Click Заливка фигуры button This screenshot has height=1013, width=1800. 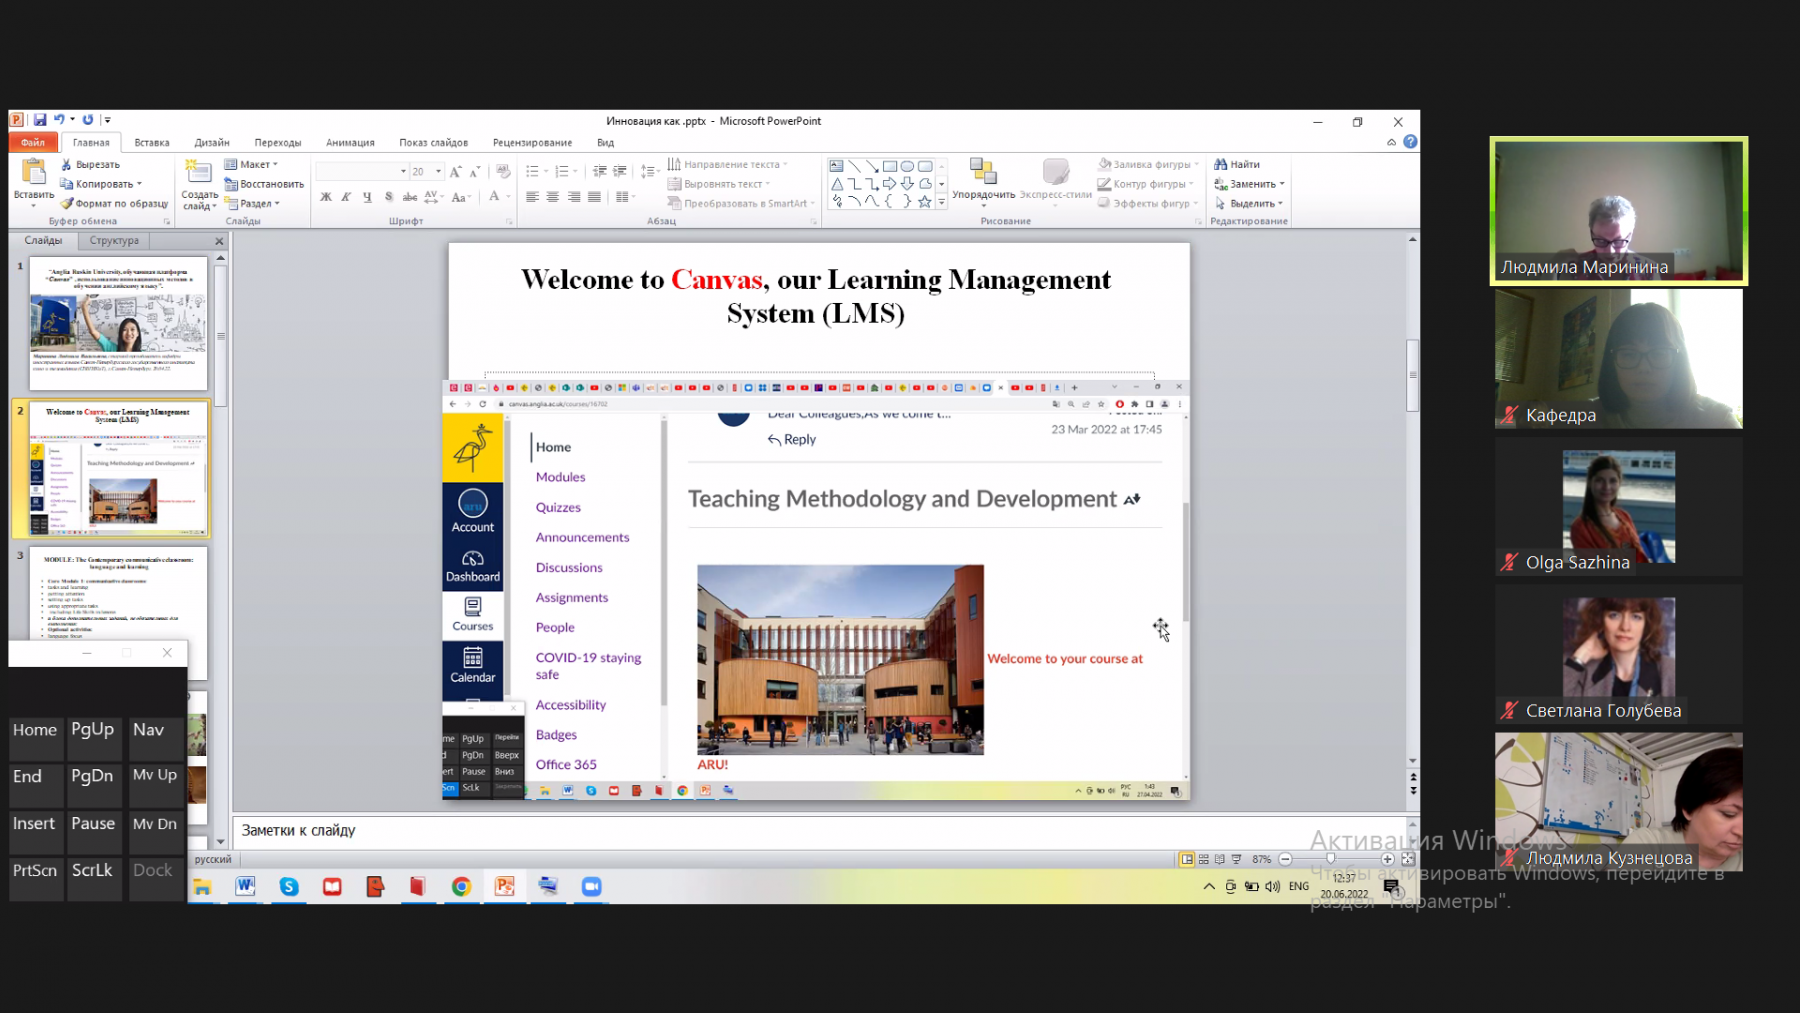(x=1146, y=164)
